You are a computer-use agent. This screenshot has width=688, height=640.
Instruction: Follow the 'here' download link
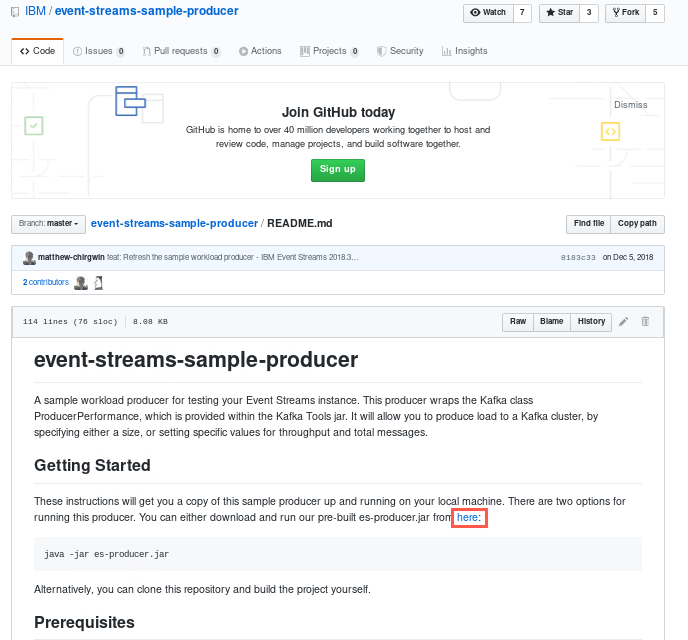coord(467,518)
